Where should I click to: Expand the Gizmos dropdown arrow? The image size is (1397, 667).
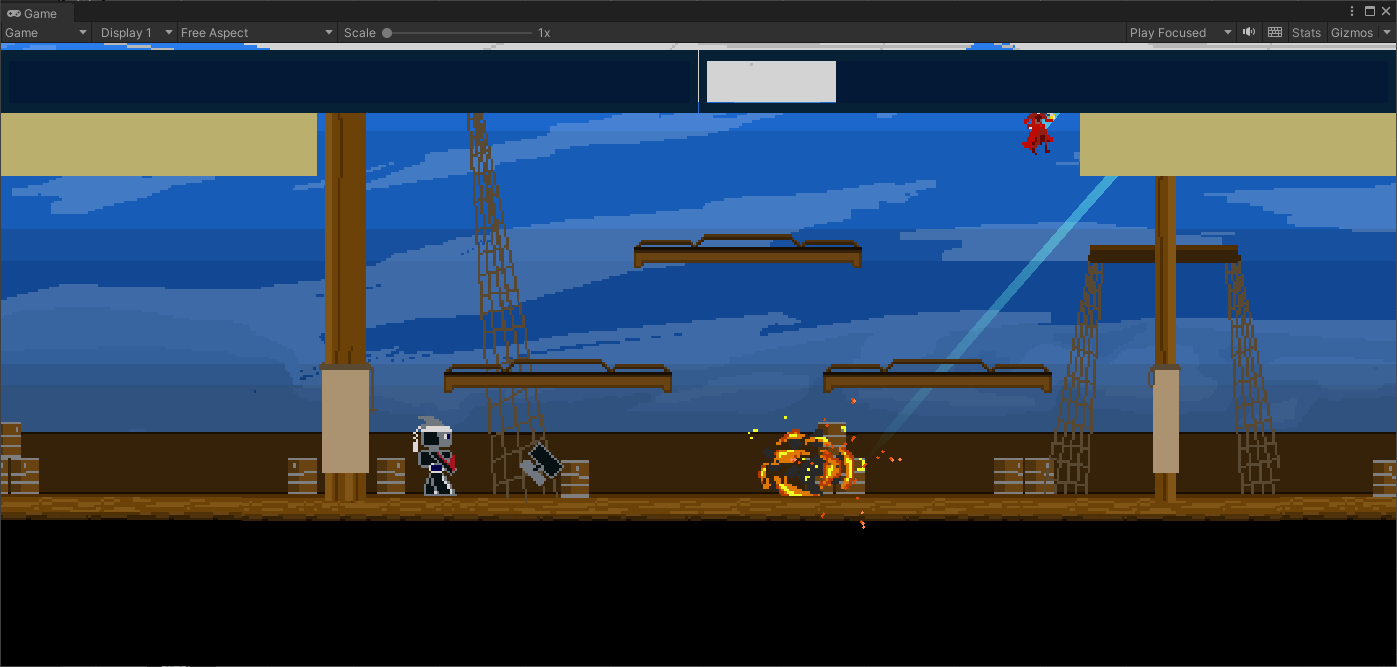[1387, 32]
